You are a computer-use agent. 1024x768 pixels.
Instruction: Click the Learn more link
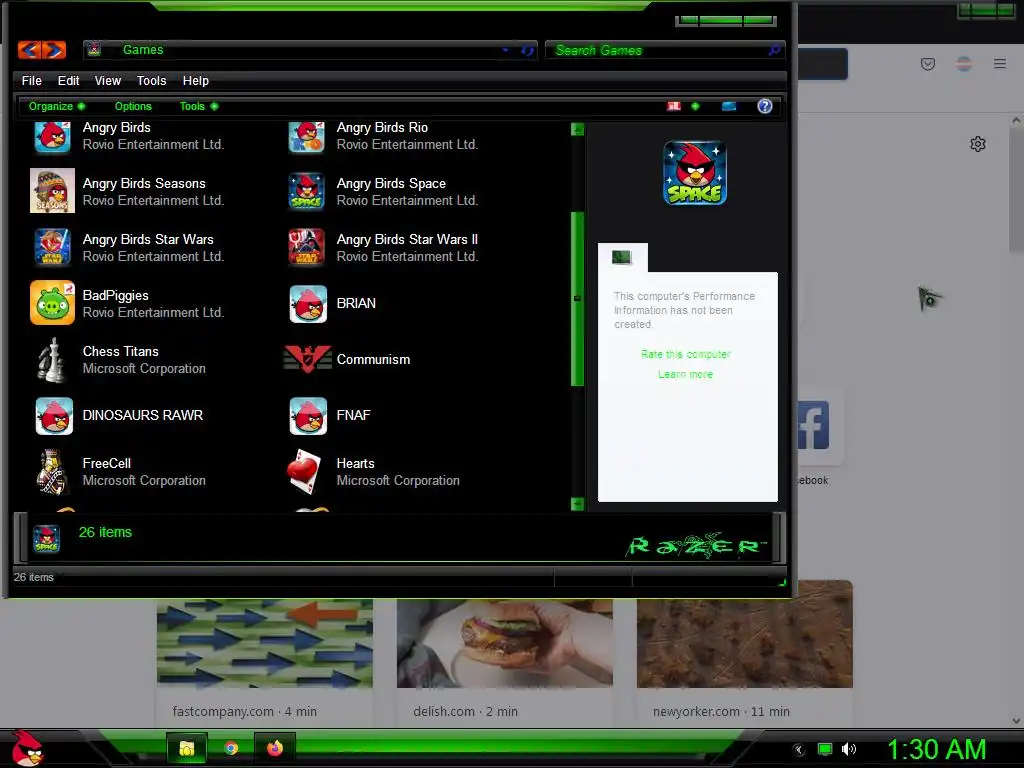click(x=685, y=374)
